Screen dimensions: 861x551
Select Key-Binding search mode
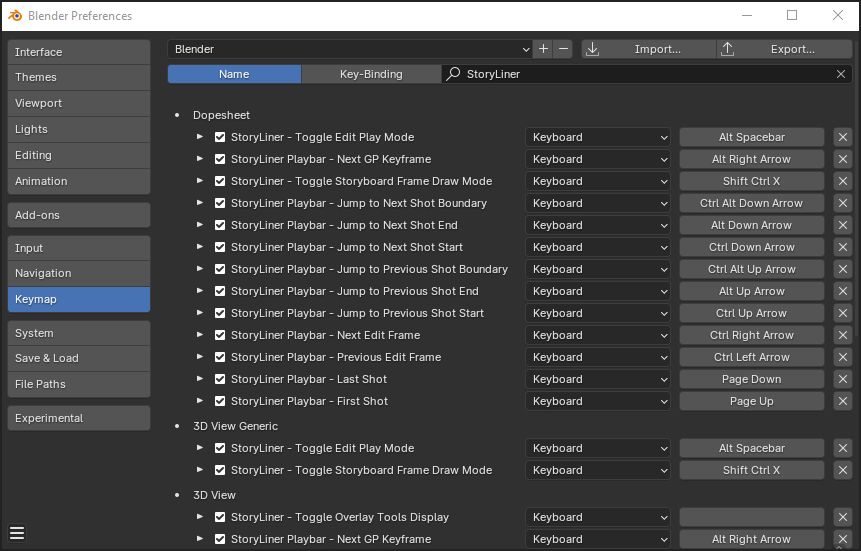[x=370, y=74]
